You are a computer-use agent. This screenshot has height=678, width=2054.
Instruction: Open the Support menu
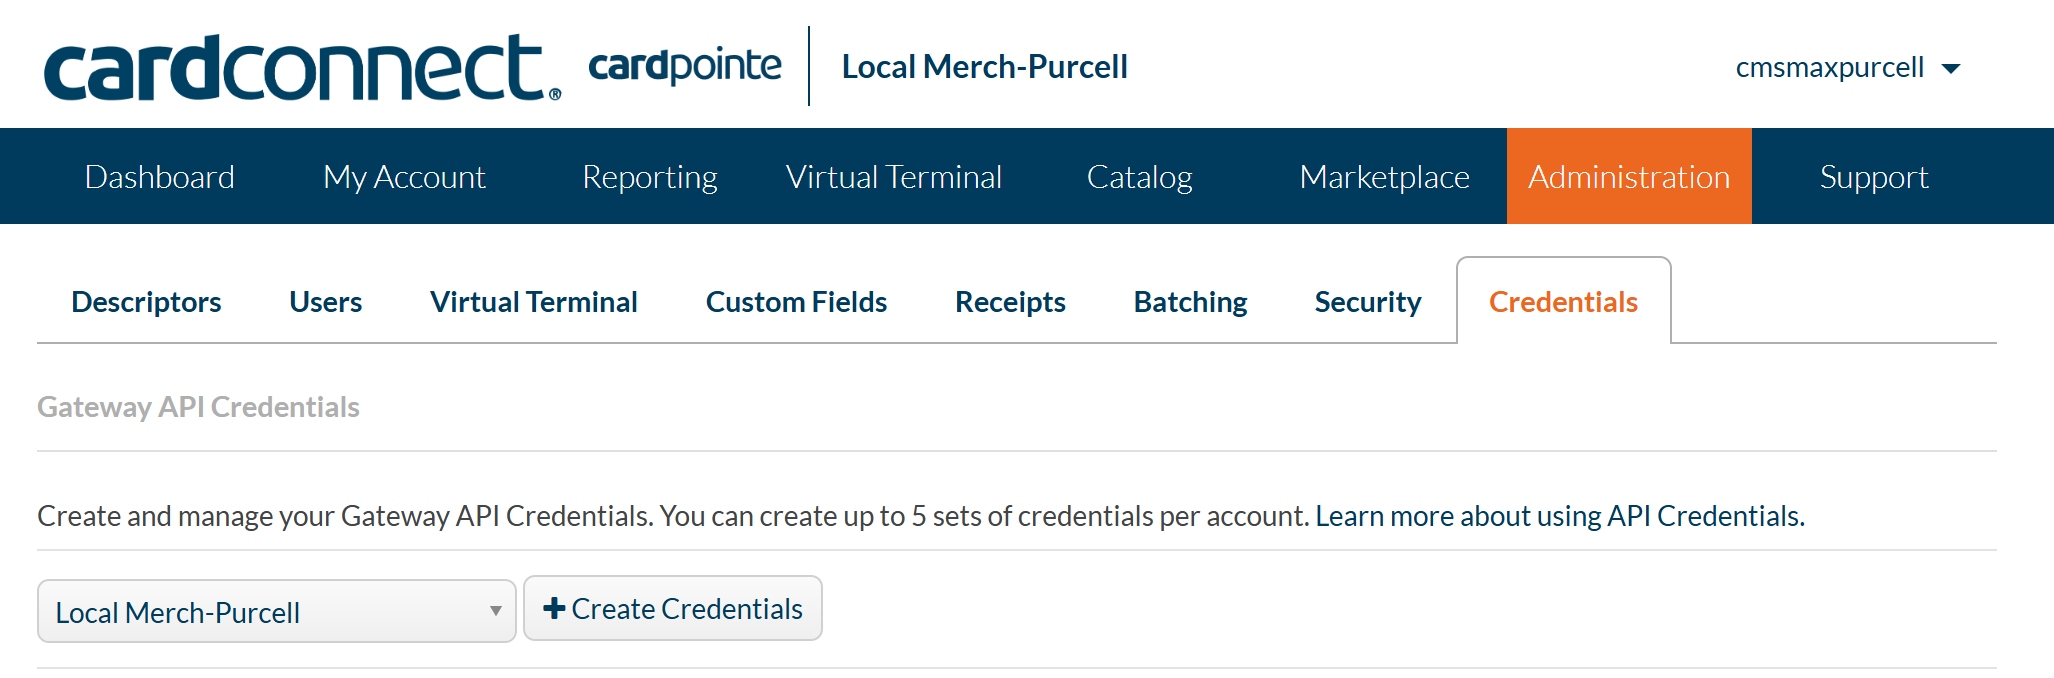(x=1873, y=177)
